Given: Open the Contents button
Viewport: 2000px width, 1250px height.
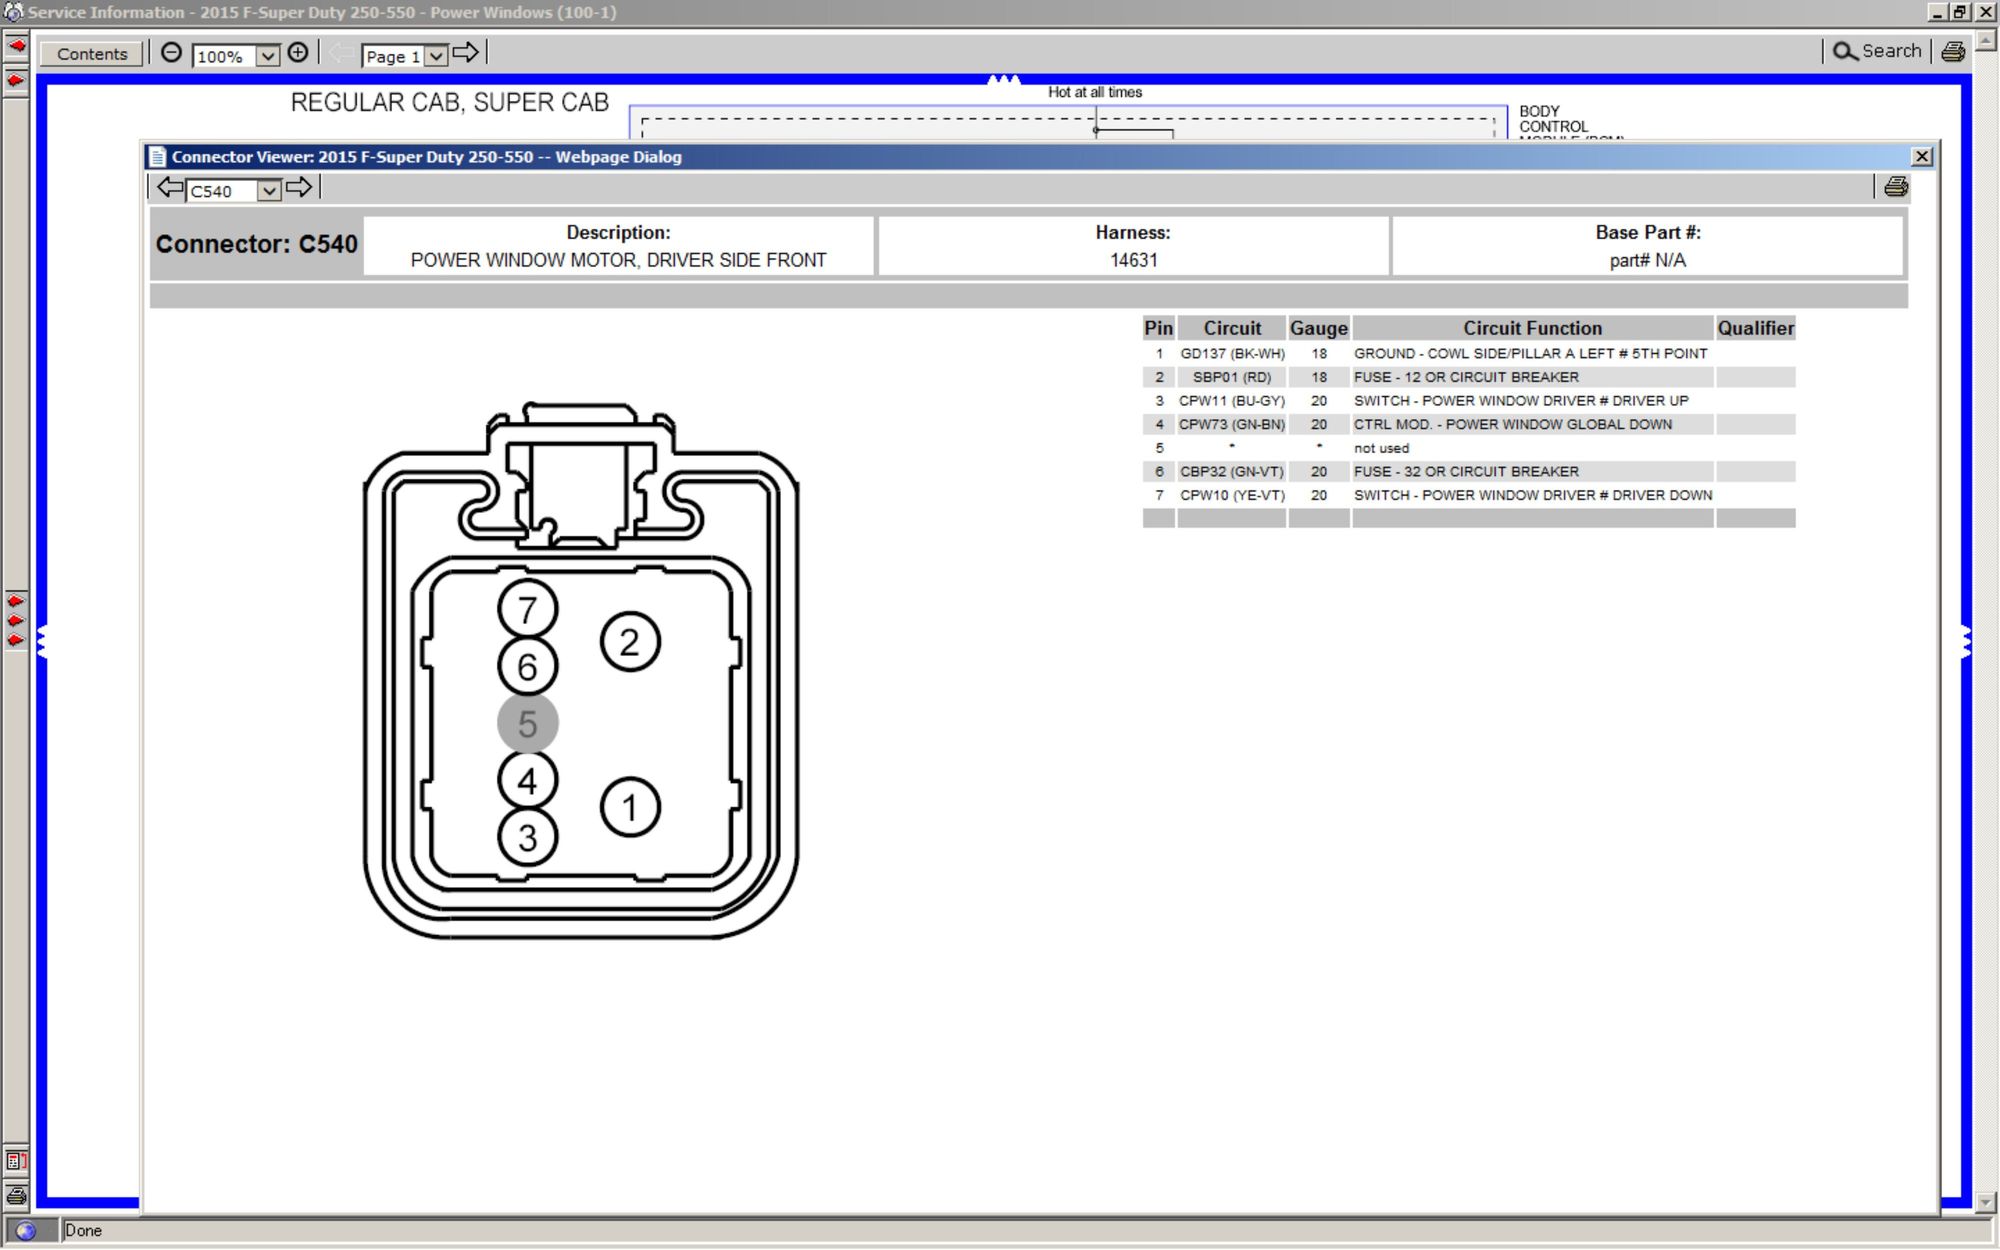Looking at the screenshot, I should [x=92, y=54].
